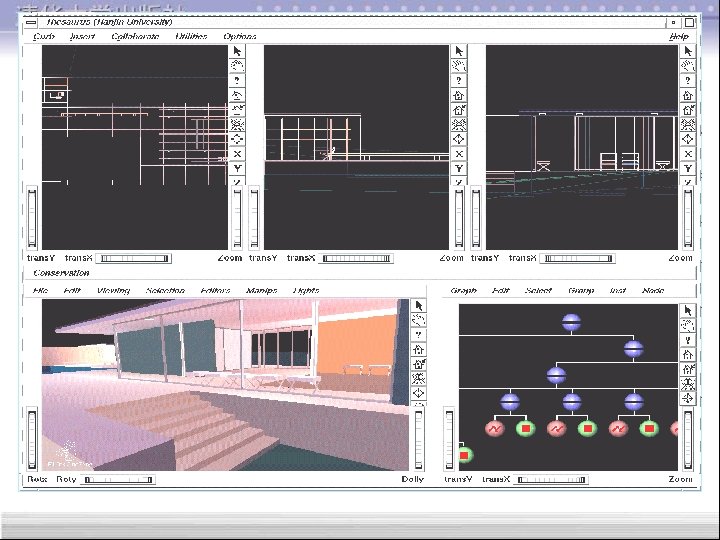
Task: Click the view-all icon in scene graph panel
Action: [x=687, y=383]
